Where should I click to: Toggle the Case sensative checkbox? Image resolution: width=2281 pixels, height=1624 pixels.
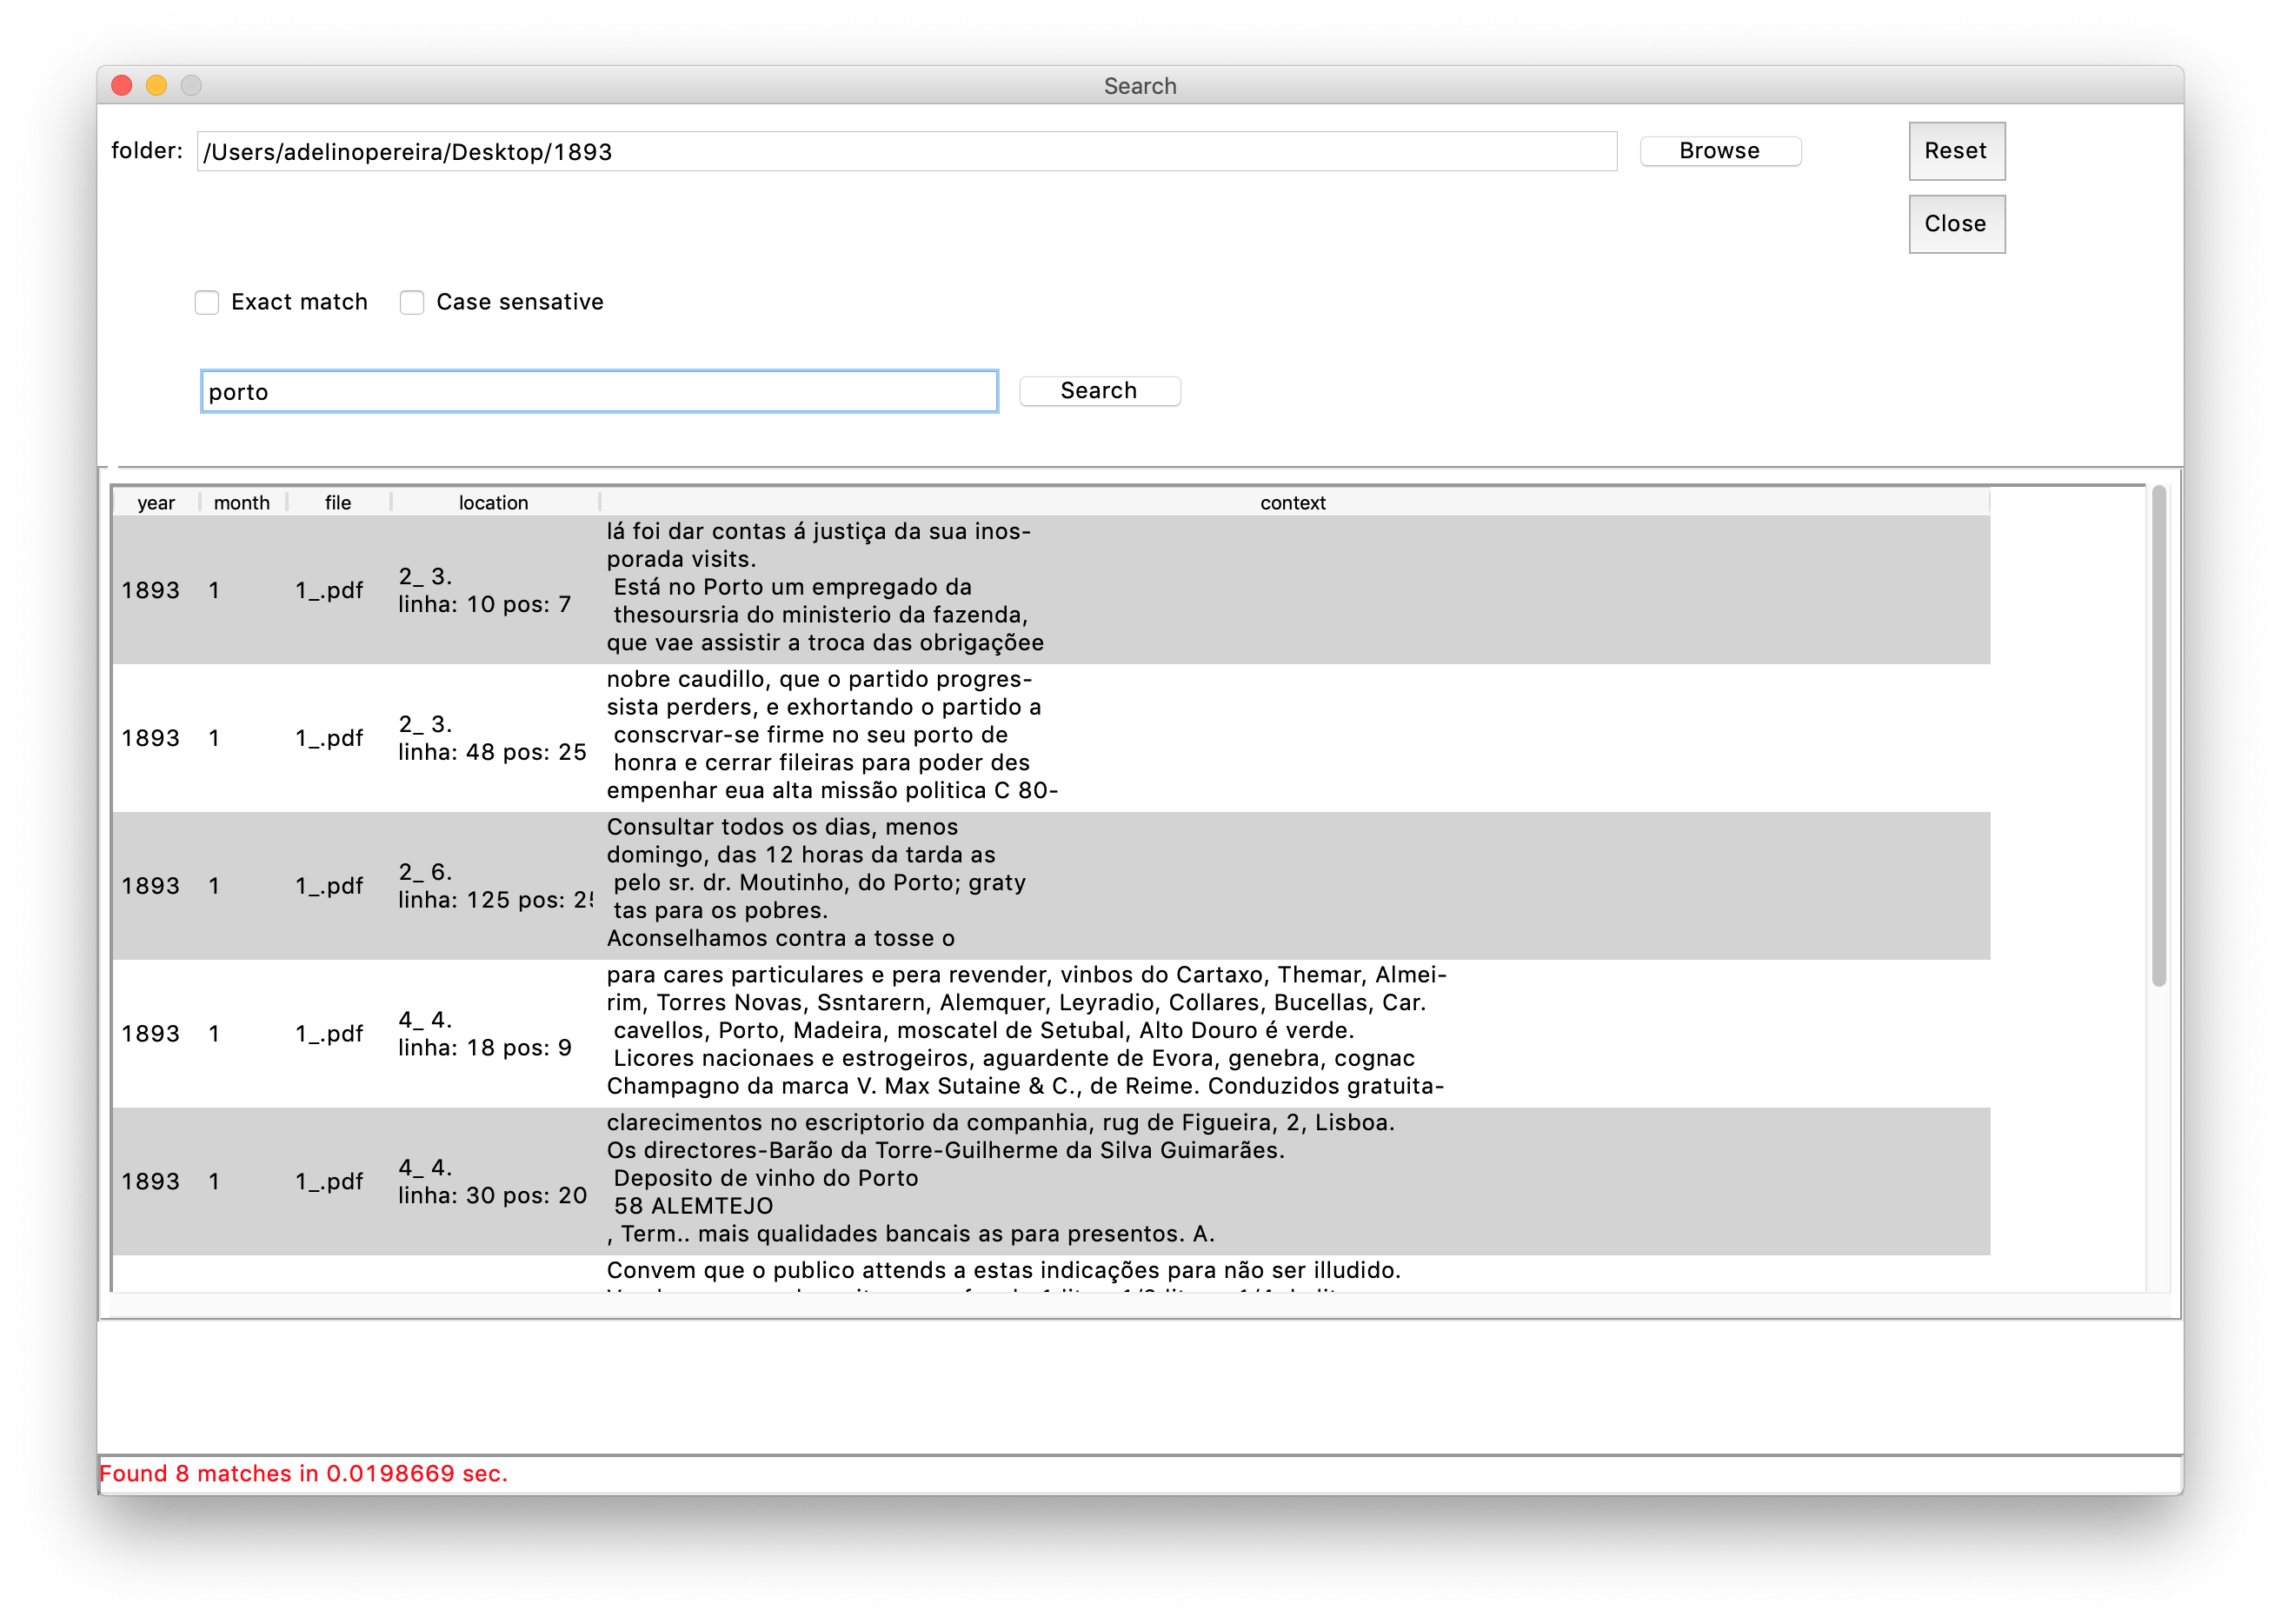(x=412, y=302)
